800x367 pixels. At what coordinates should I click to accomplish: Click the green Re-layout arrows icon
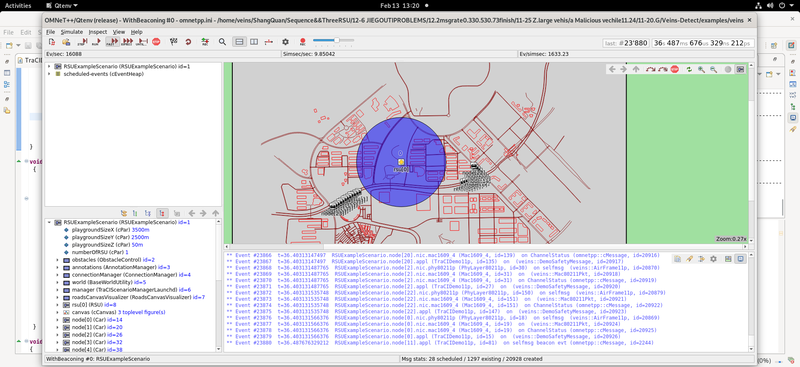click(689, 69)
